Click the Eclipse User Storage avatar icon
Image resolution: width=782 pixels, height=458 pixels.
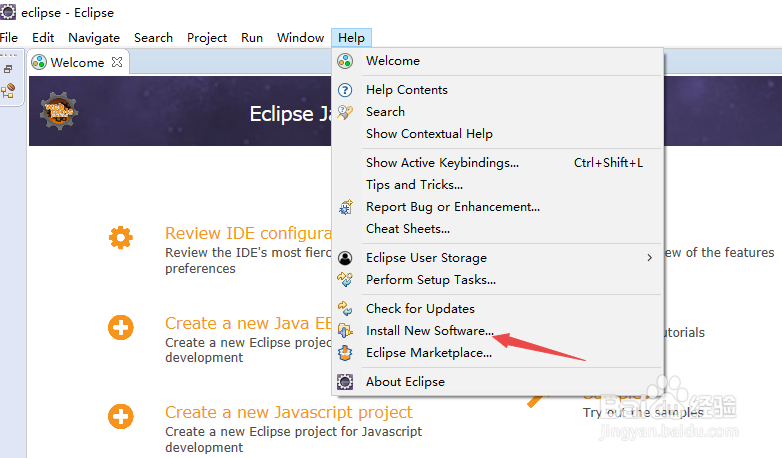(x=345, y=258)
